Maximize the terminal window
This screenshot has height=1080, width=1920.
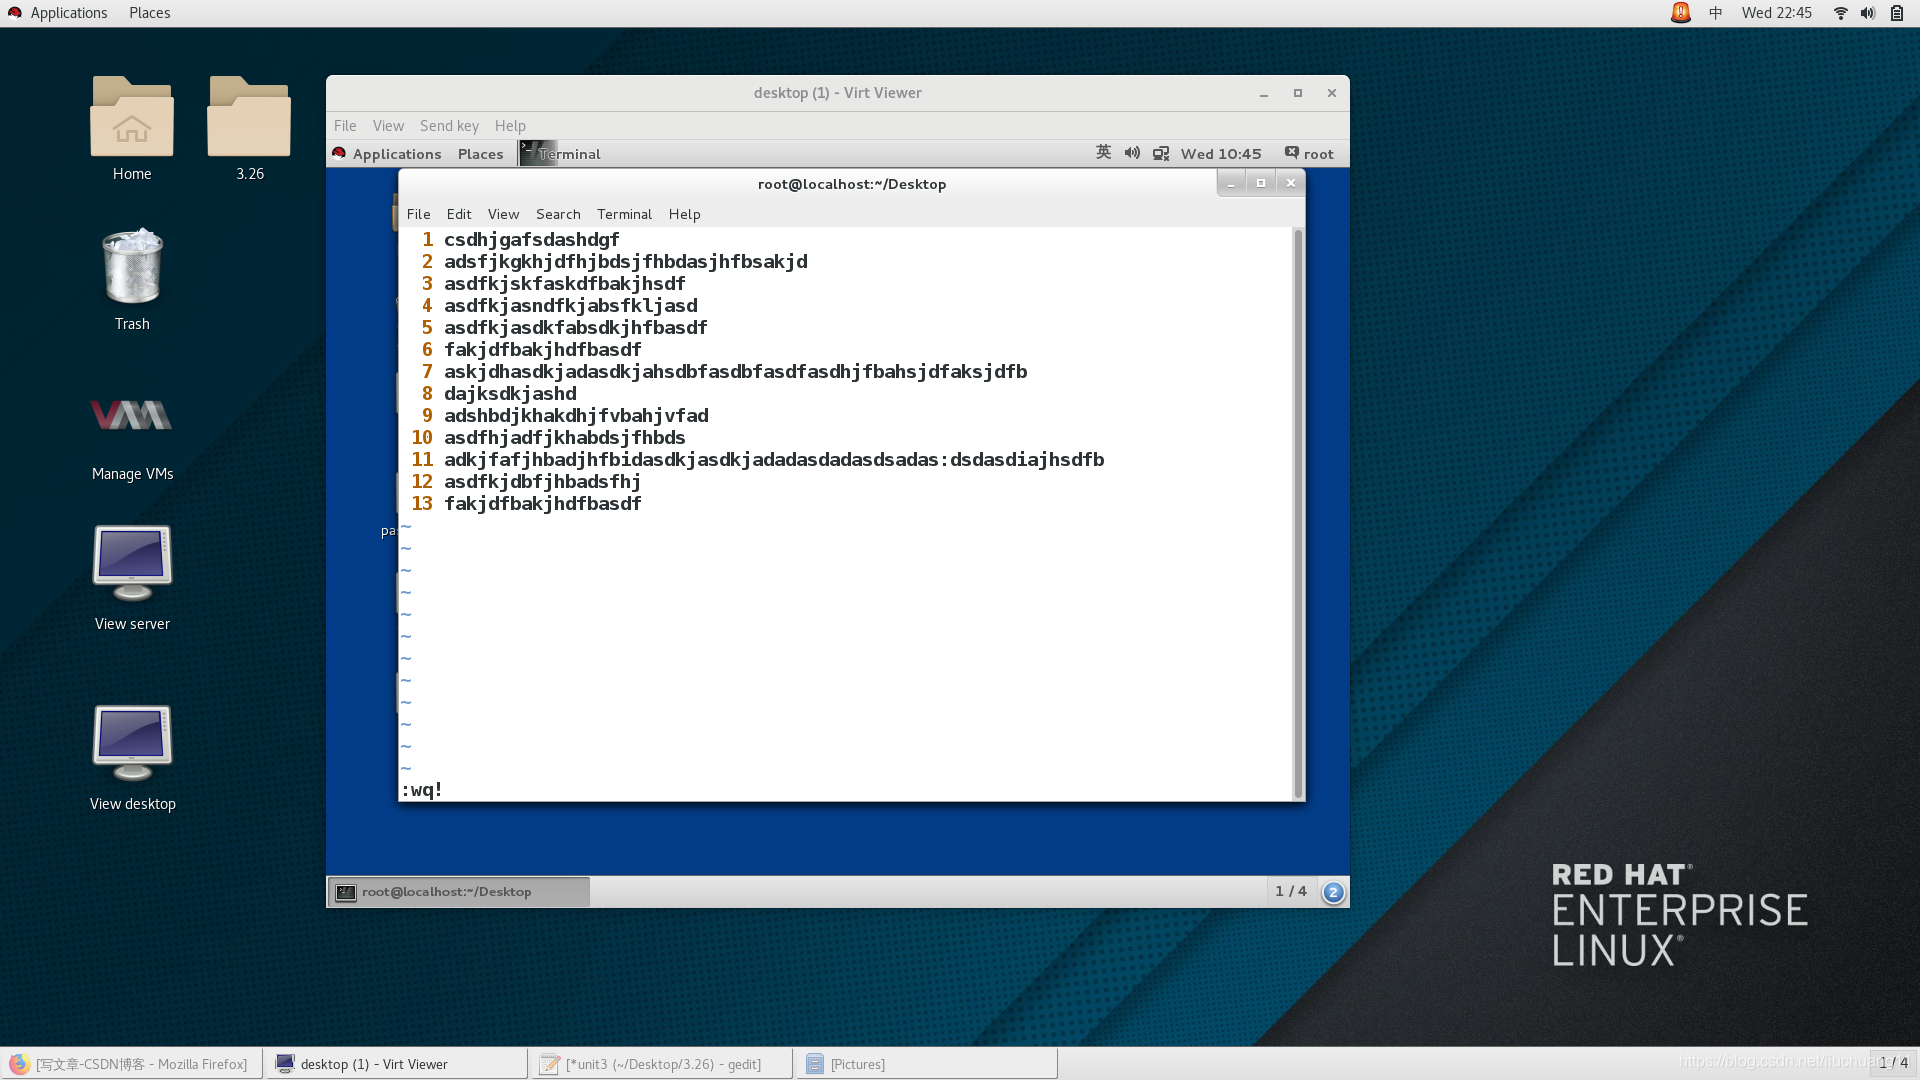point(1261,183)
